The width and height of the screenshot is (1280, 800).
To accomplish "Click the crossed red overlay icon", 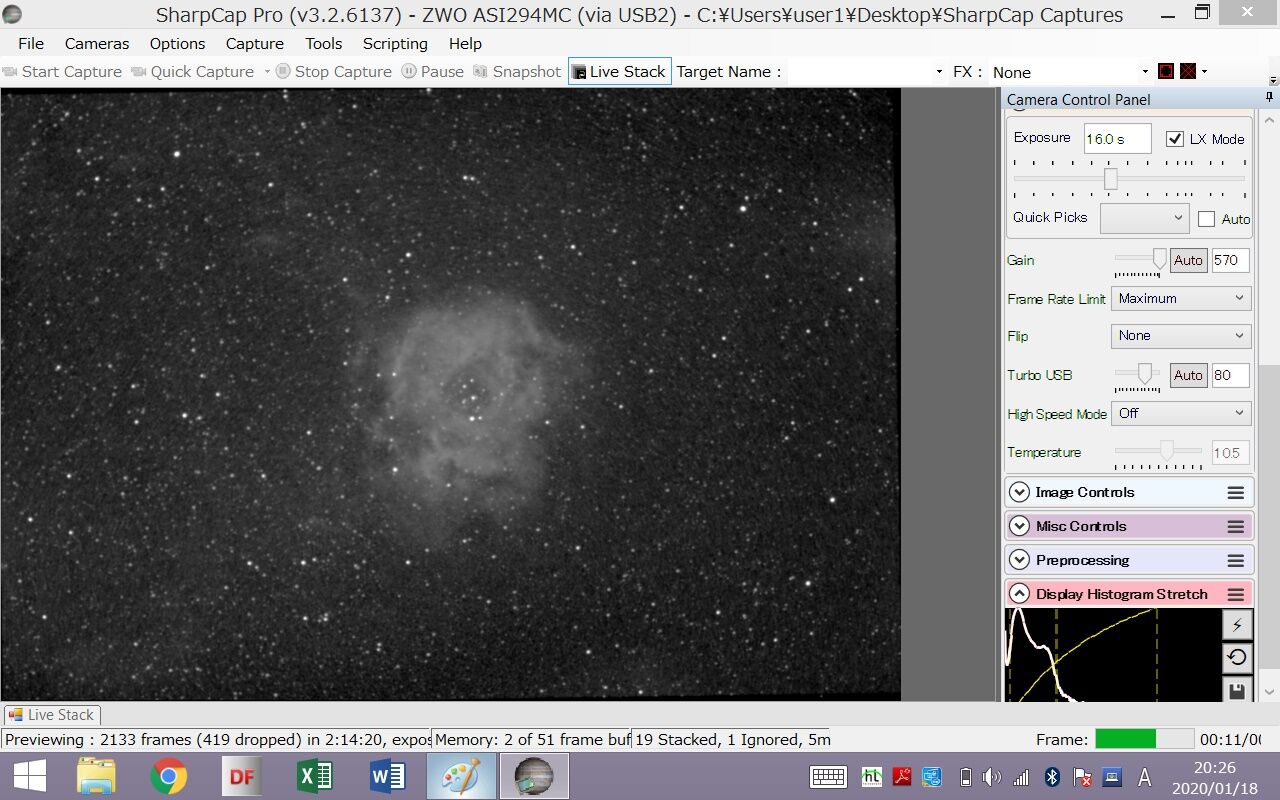I will tap(1188, 72).
